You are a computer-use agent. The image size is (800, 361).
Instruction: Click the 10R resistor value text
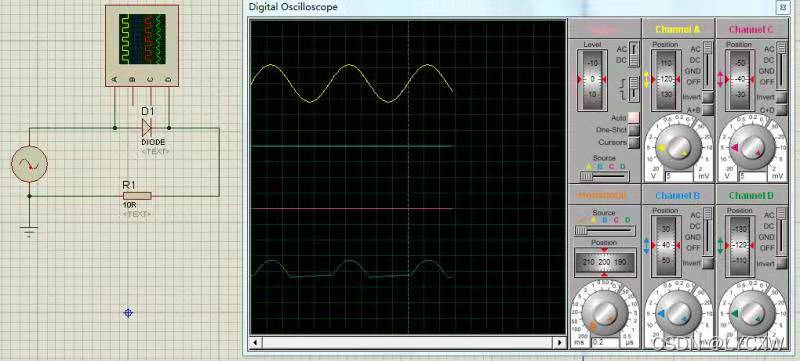click(129, 205)
